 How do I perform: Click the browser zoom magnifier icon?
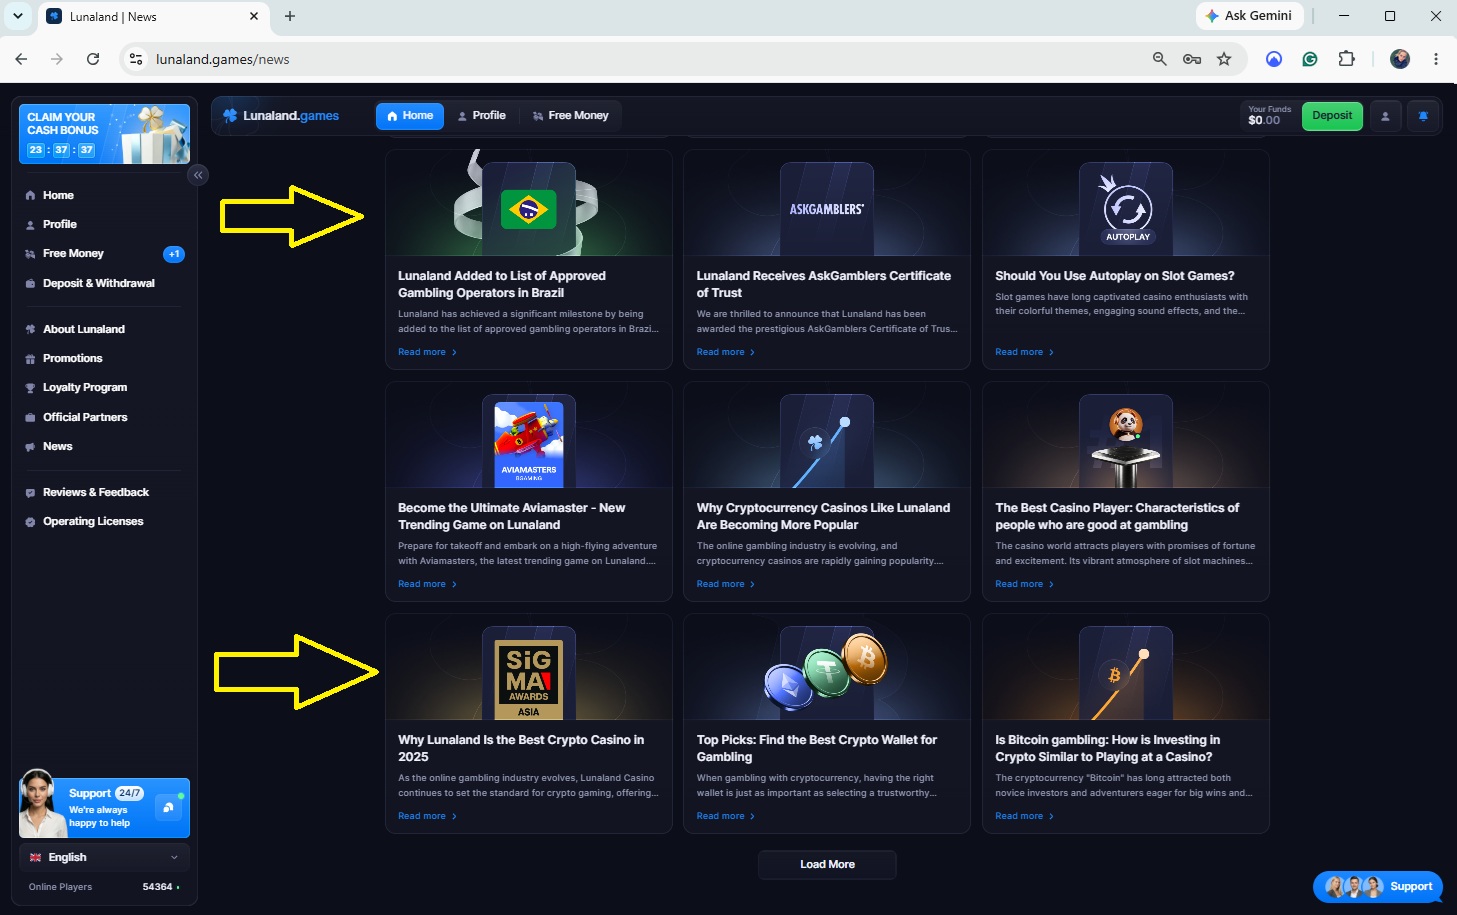click(1160, 59)
